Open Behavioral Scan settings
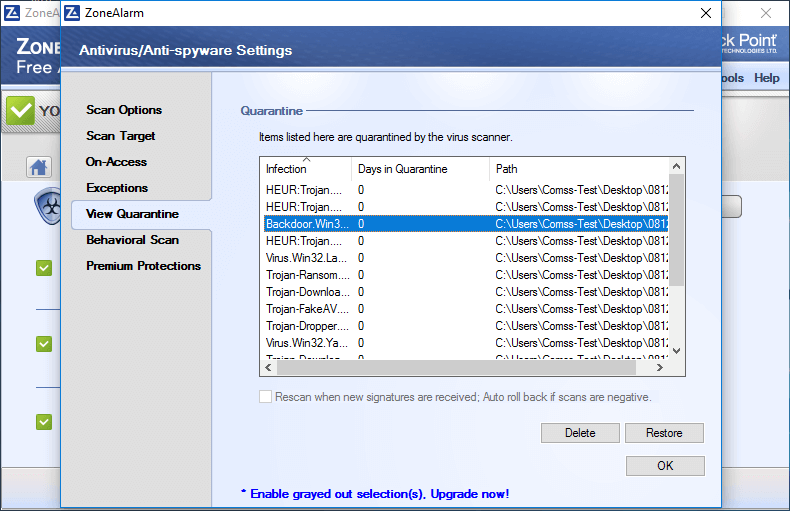 point(133,240)
